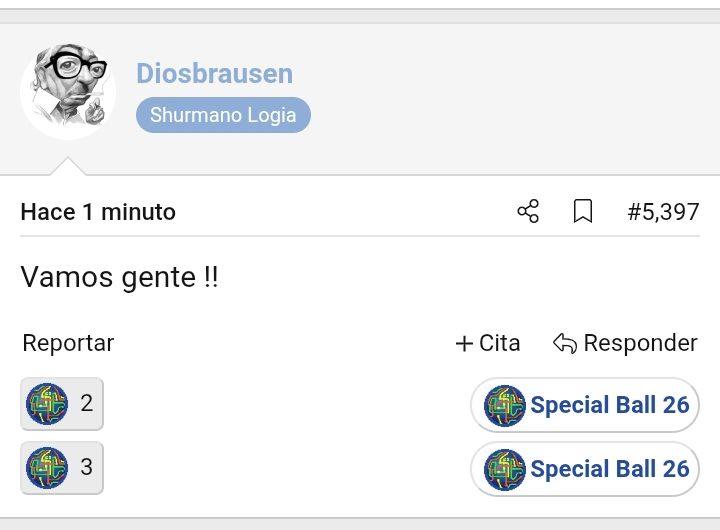Screen dimensions: 720x530
Task: Click the globe ball icon beside count 2
Action: point(47,404)
